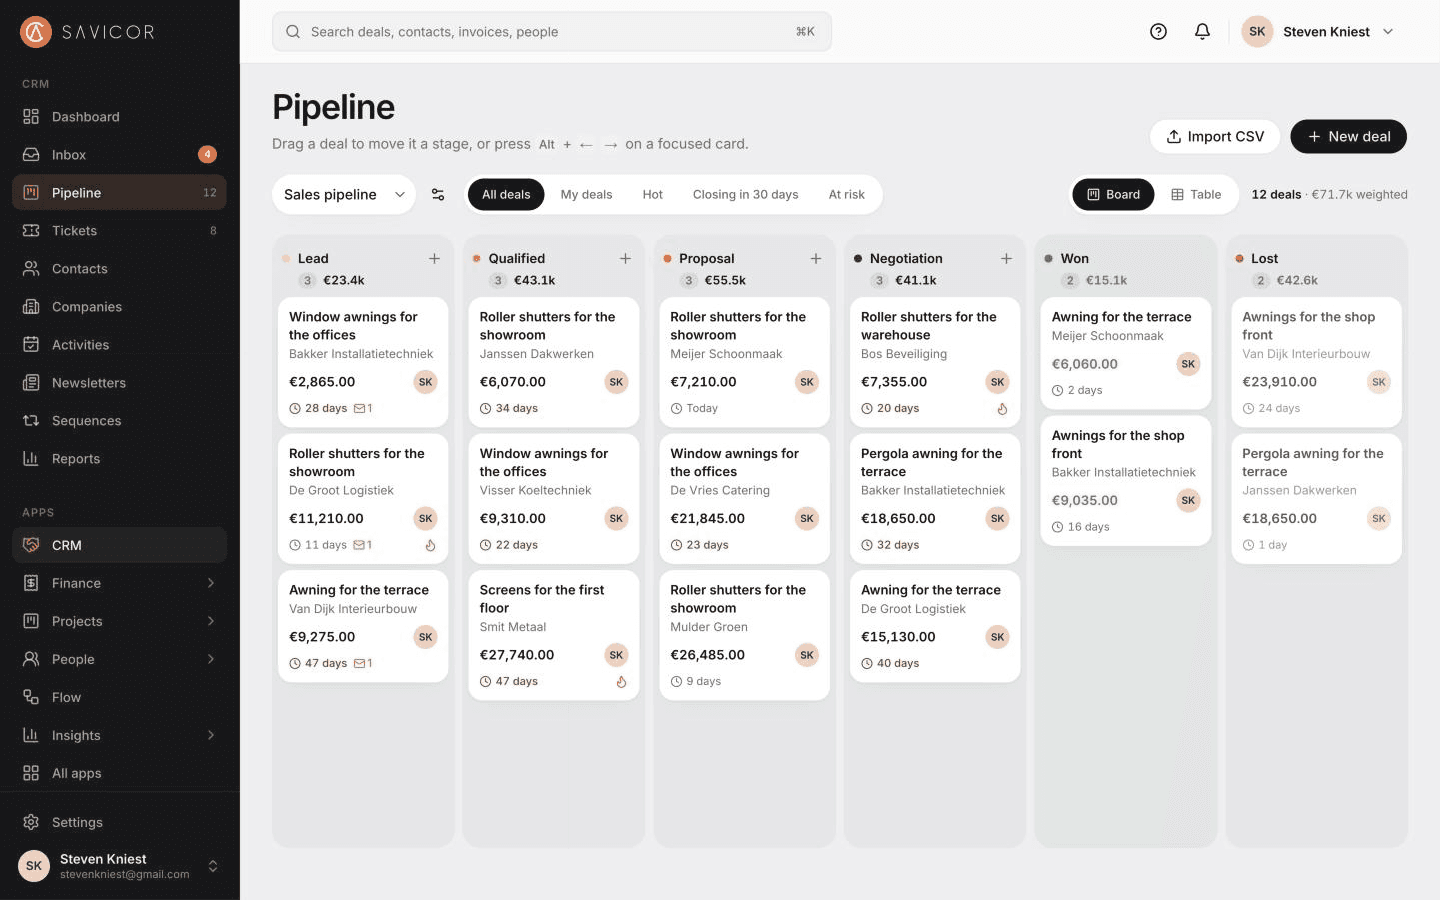1440x900 pixels.
Task: Click the Savicor logo
Action: pyautogui.click(x=88, y=32)
